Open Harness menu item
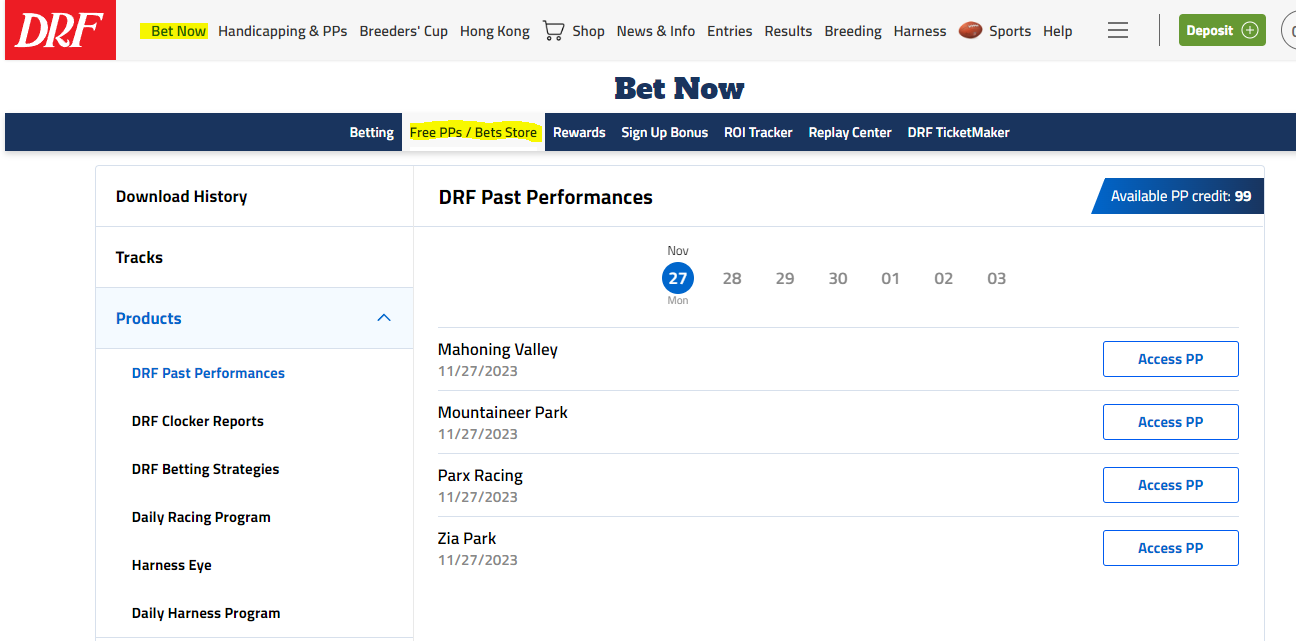The width and height of the screenshot is (1296, 641). (920, 31)
